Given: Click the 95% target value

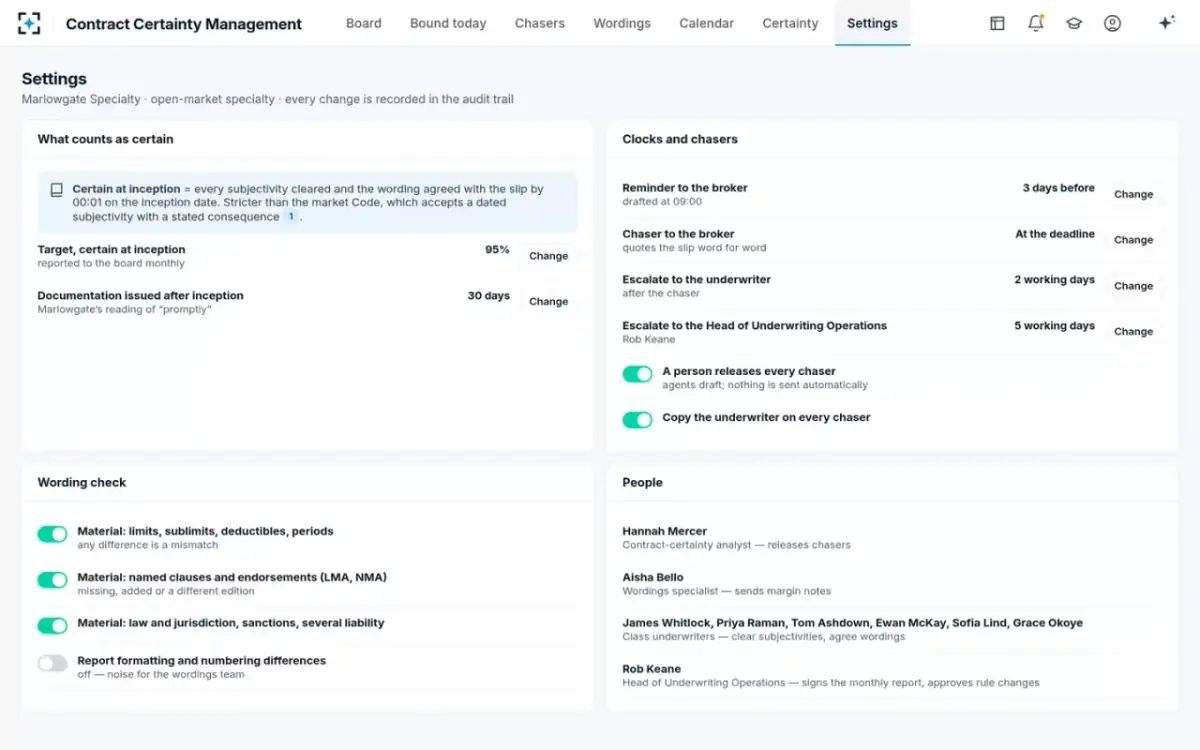Looking at the screenshot, I should [497, 250].
